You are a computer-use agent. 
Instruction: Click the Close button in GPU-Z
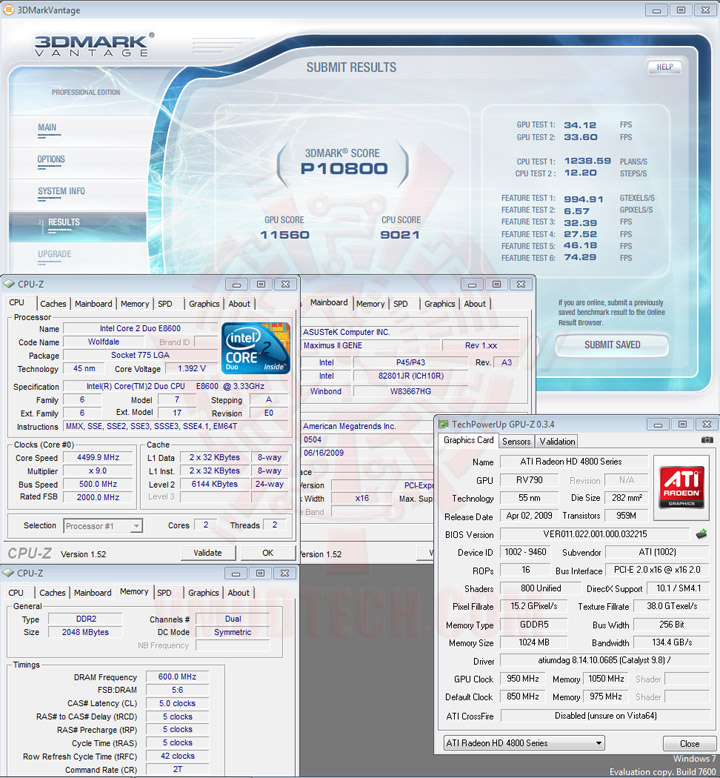(x=689, y=743)
